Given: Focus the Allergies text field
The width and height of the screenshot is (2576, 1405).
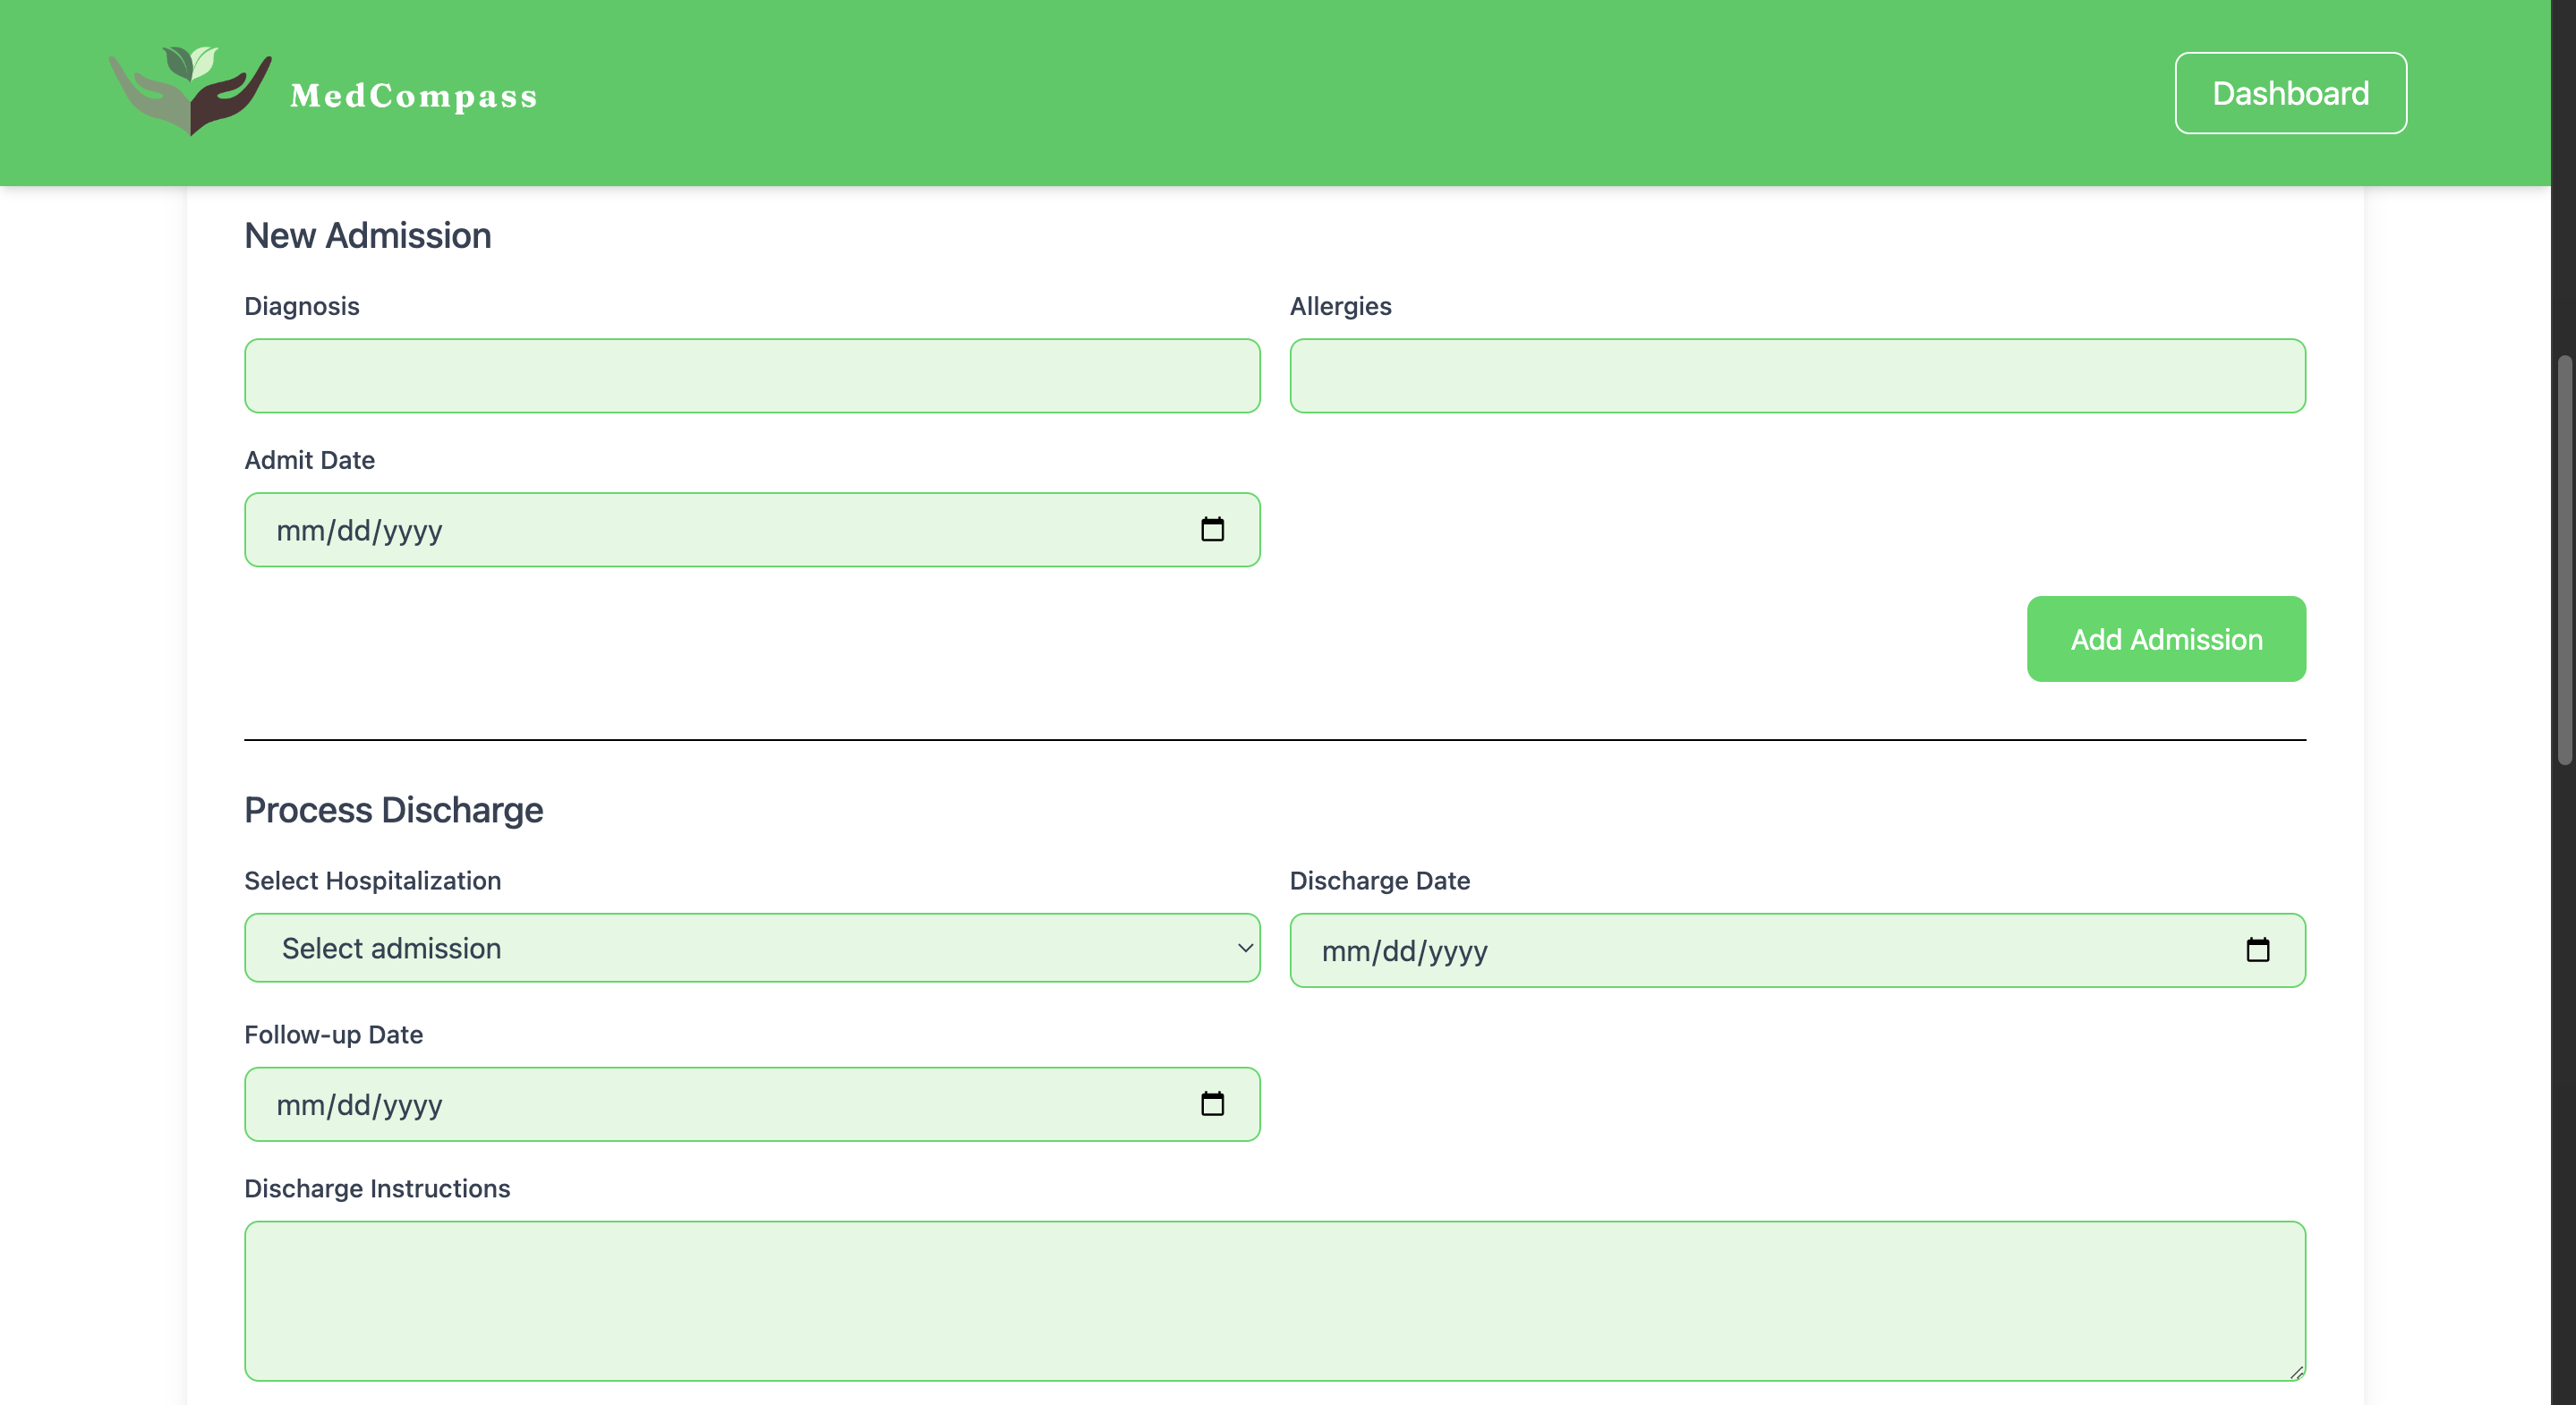Looking at the screenshot, I should (x=1797, y=376).
